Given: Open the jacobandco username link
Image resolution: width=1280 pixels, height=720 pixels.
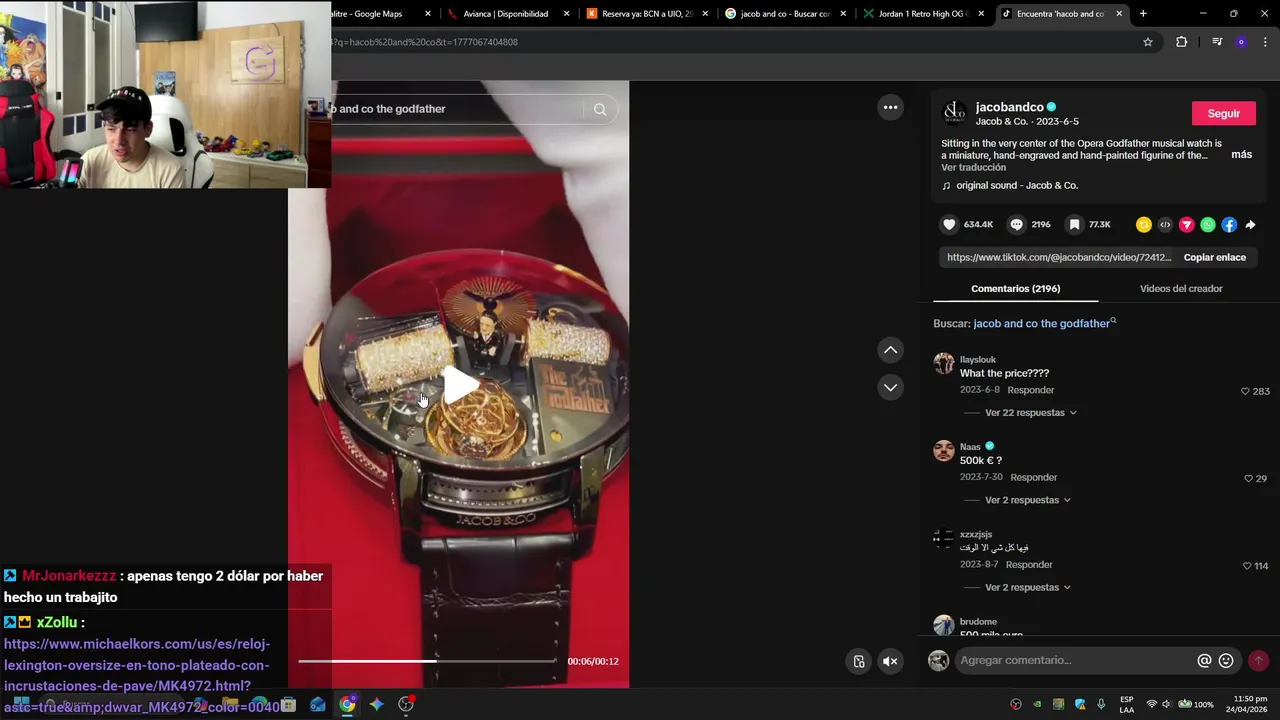Looking at the screenshot, I should [x=1009, y=107].
